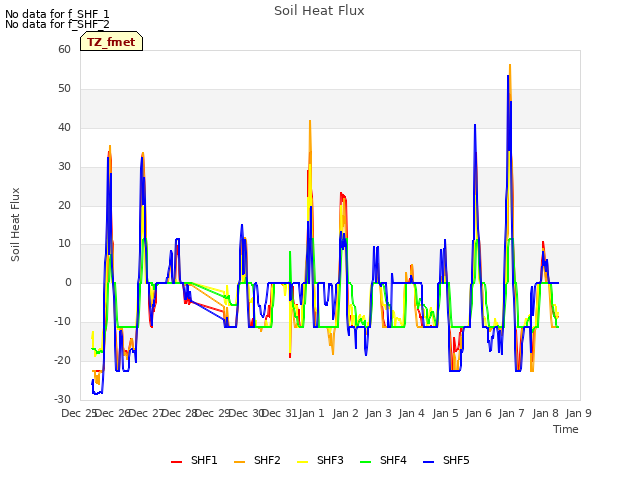Click the orange peak near 42 on Jan 1
Image resolution: width=640 pixels, height=480 pixels.
point(310,121)
